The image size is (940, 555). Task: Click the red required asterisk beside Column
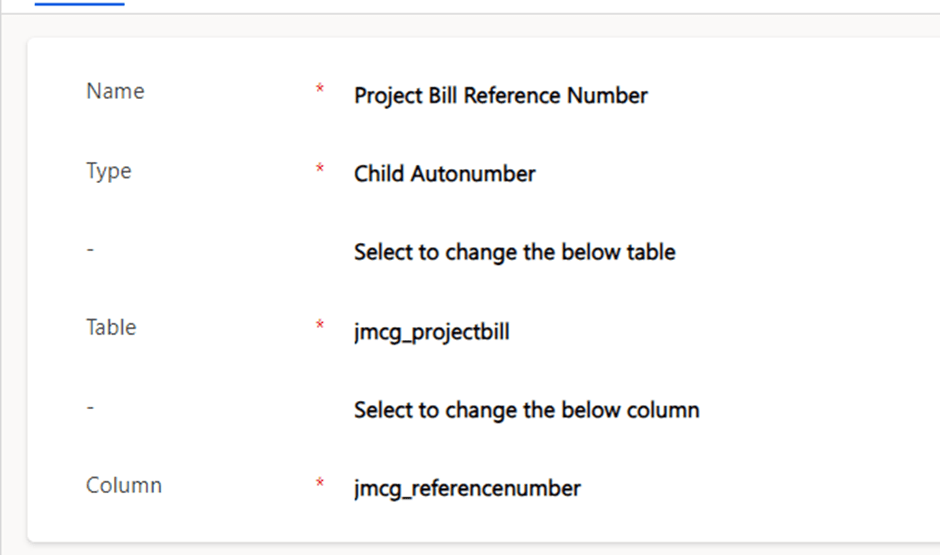320,485
